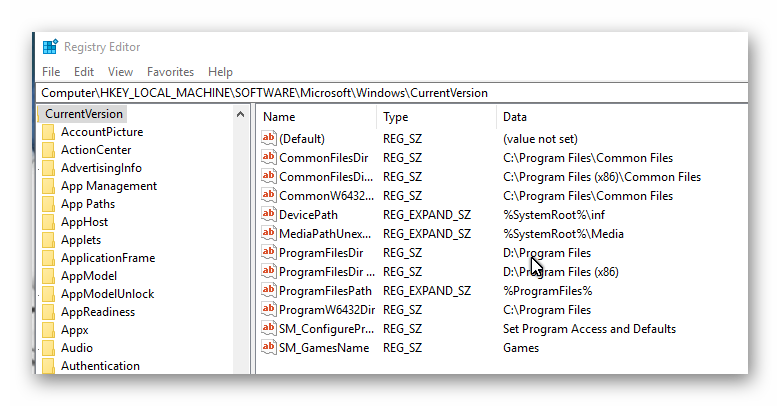780x406 pixels.
Task: Select the CurrentVersion key in the tree
Action: 84,114
